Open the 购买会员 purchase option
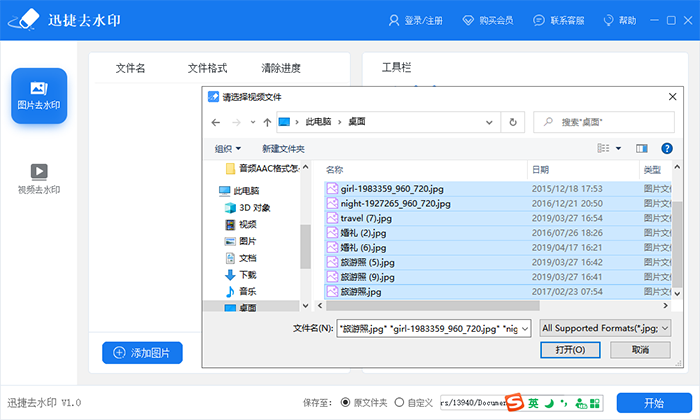Image resolution: width=700 pixels, height=420 pixels. pos(488,21)
